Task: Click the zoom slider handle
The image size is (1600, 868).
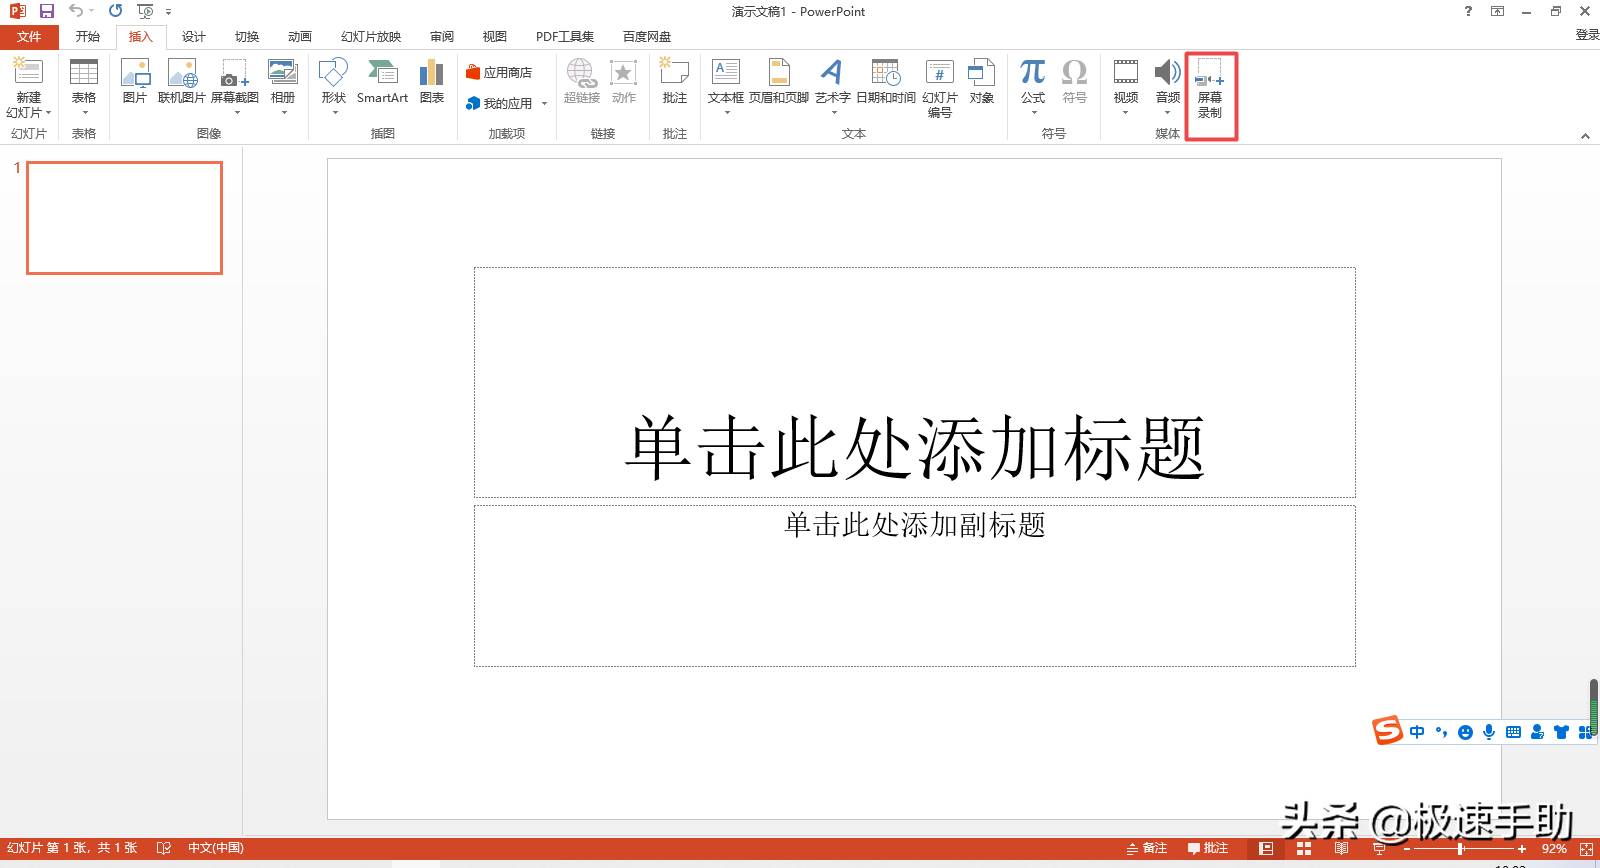Action: [1461, 848]
